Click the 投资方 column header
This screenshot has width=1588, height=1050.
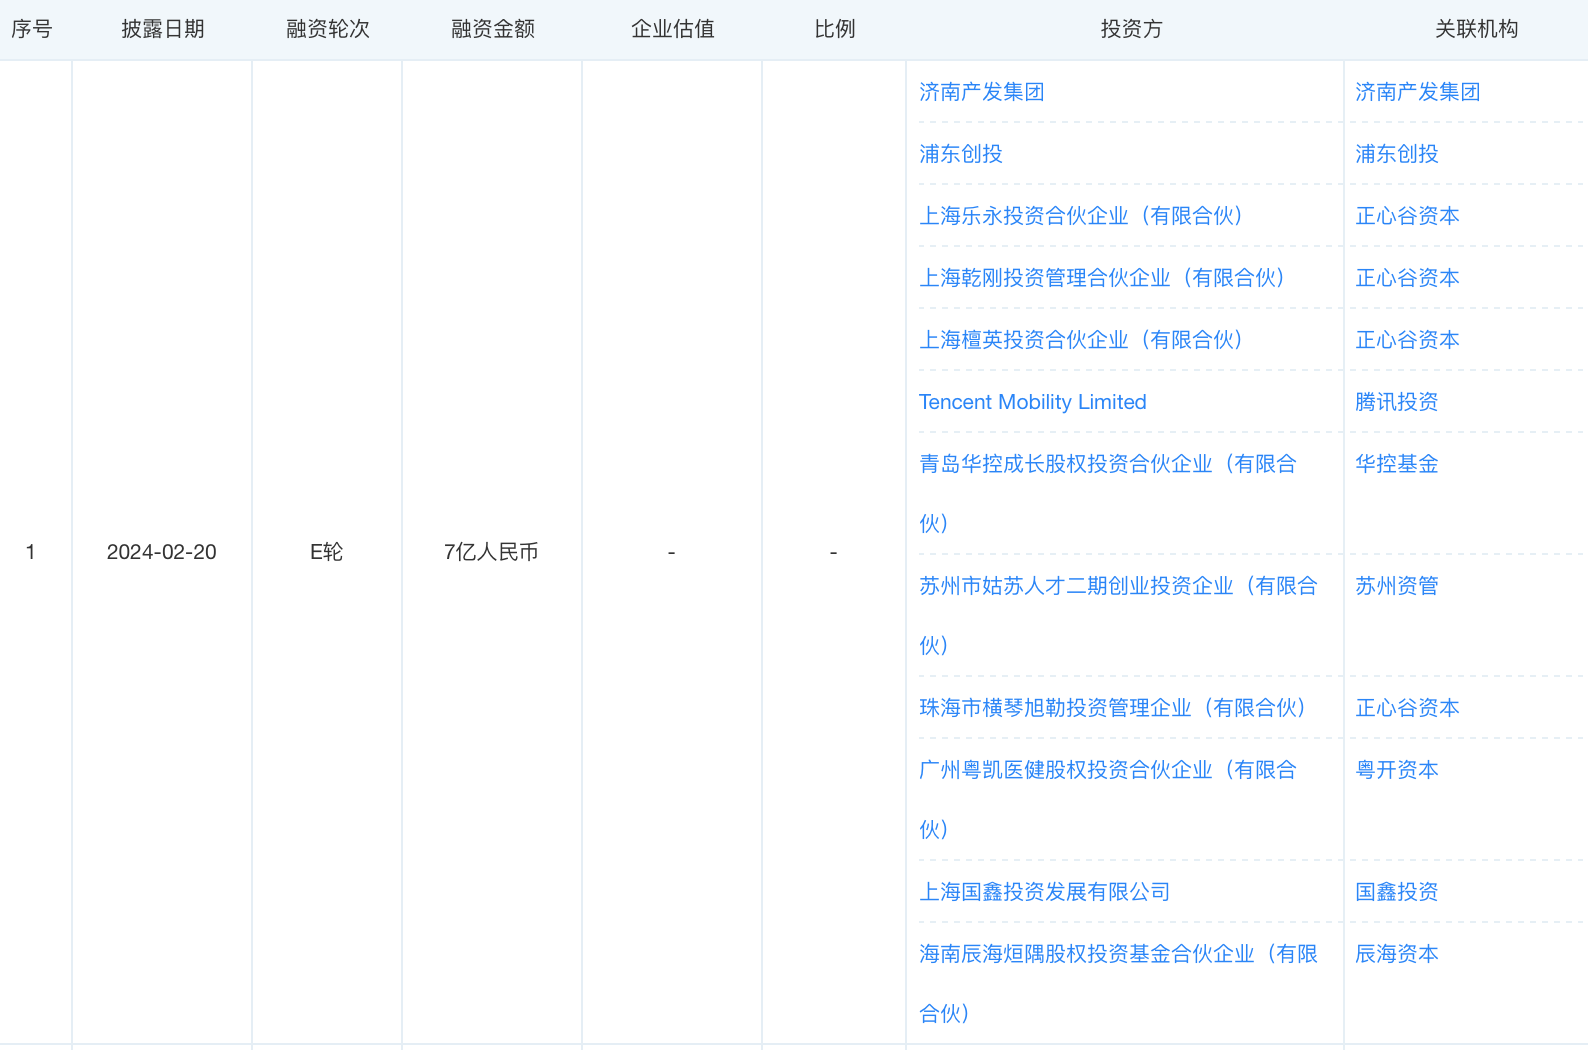(1131, 29)
